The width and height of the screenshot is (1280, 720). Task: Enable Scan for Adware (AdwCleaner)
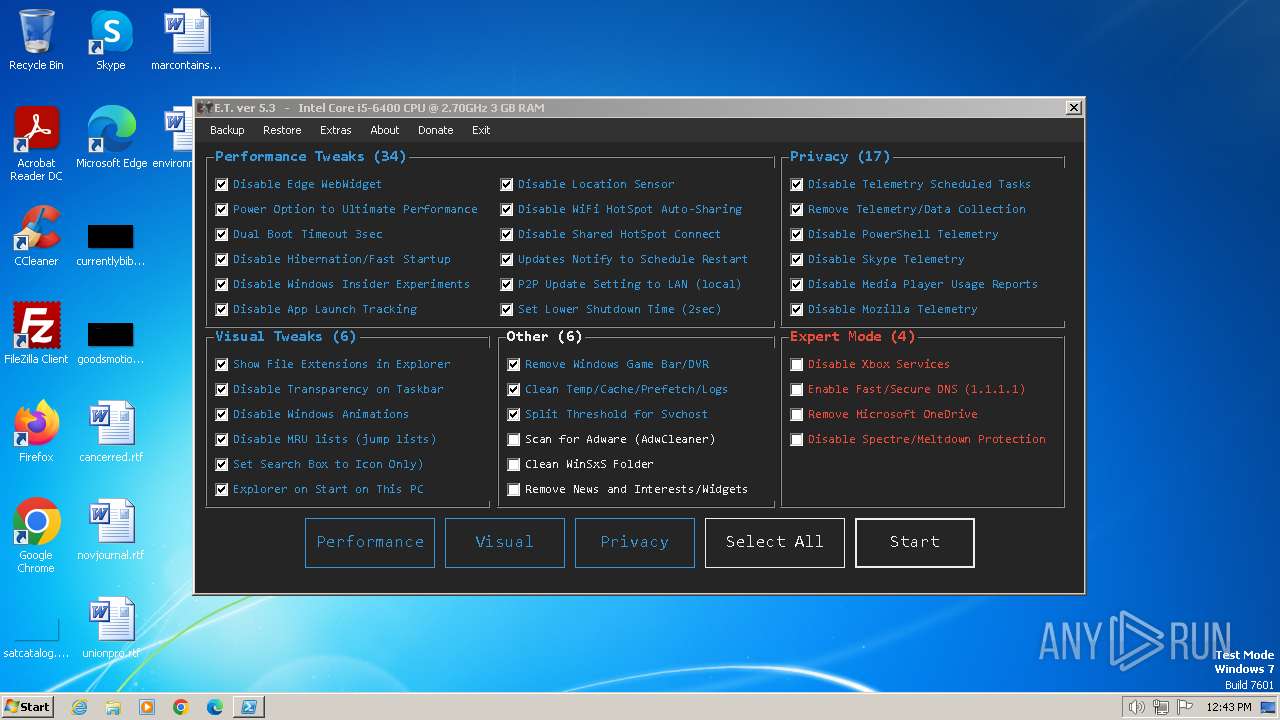tap(514, 439)
